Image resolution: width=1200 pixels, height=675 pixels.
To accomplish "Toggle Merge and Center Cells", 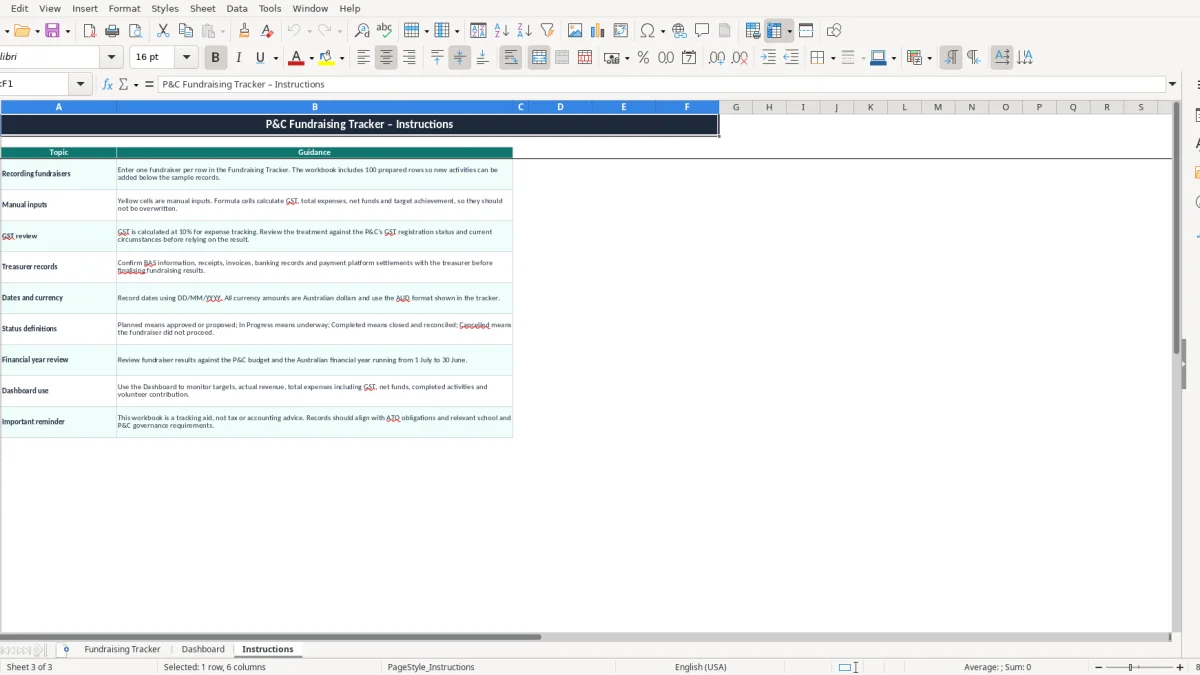I will coord(538,58).
